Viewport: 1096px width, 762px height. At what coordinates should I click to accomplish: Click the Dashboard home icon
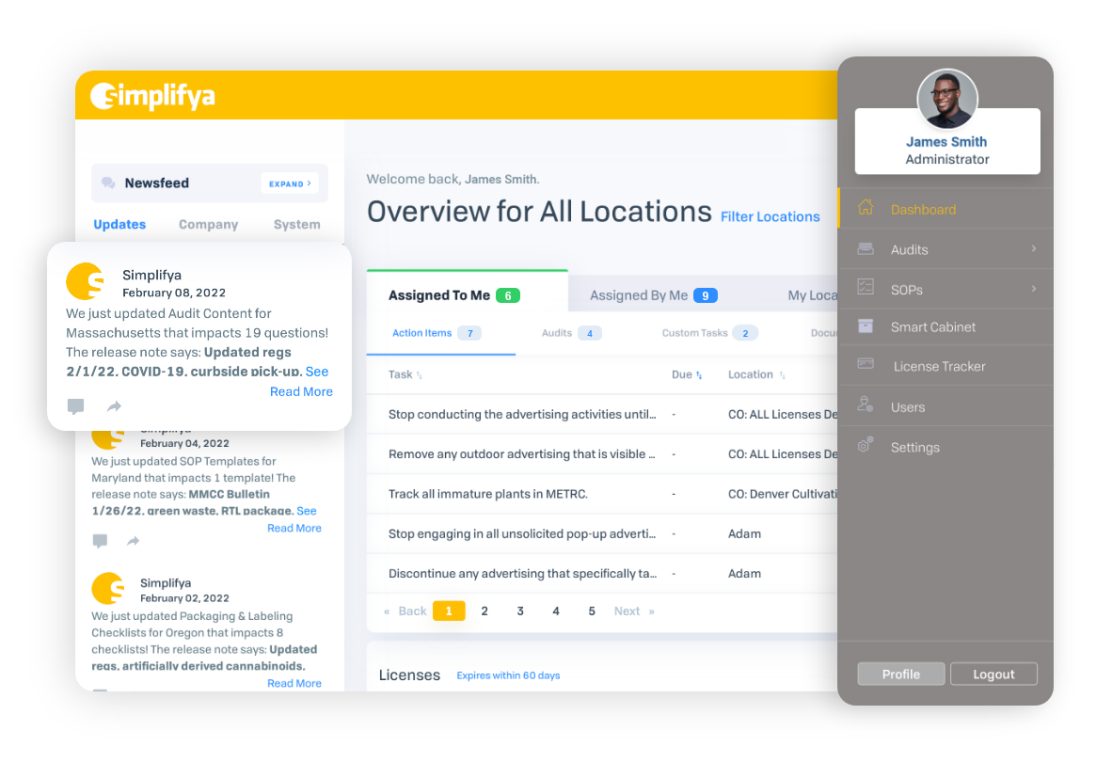865,208
